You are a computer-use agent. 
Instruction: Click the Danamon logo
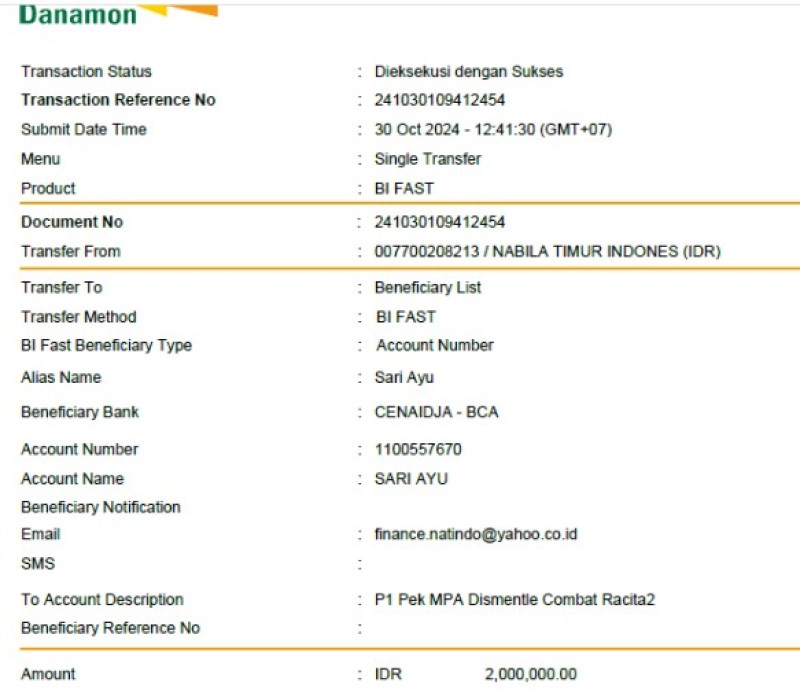pos(118,14)
